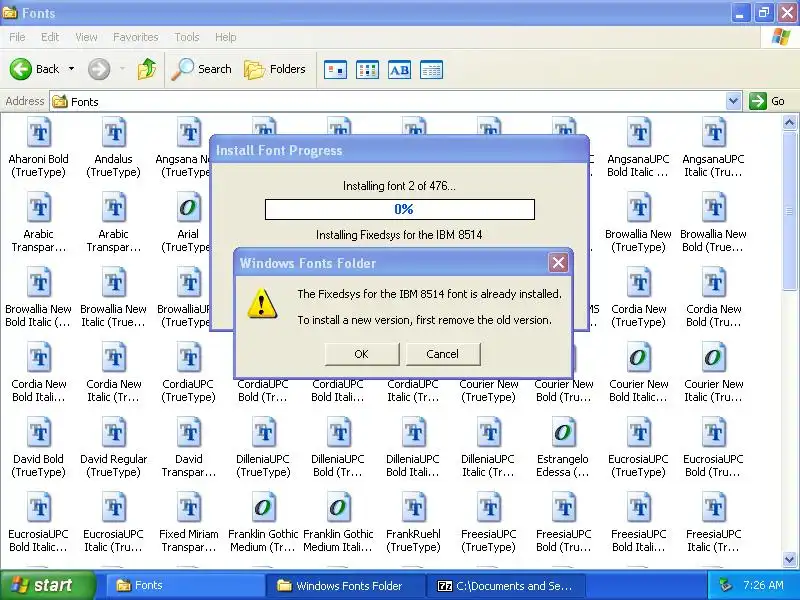Screen dimensions: 800x600
Task: Switch to Fonts taskbar button
Action: (x=185, y=586)
